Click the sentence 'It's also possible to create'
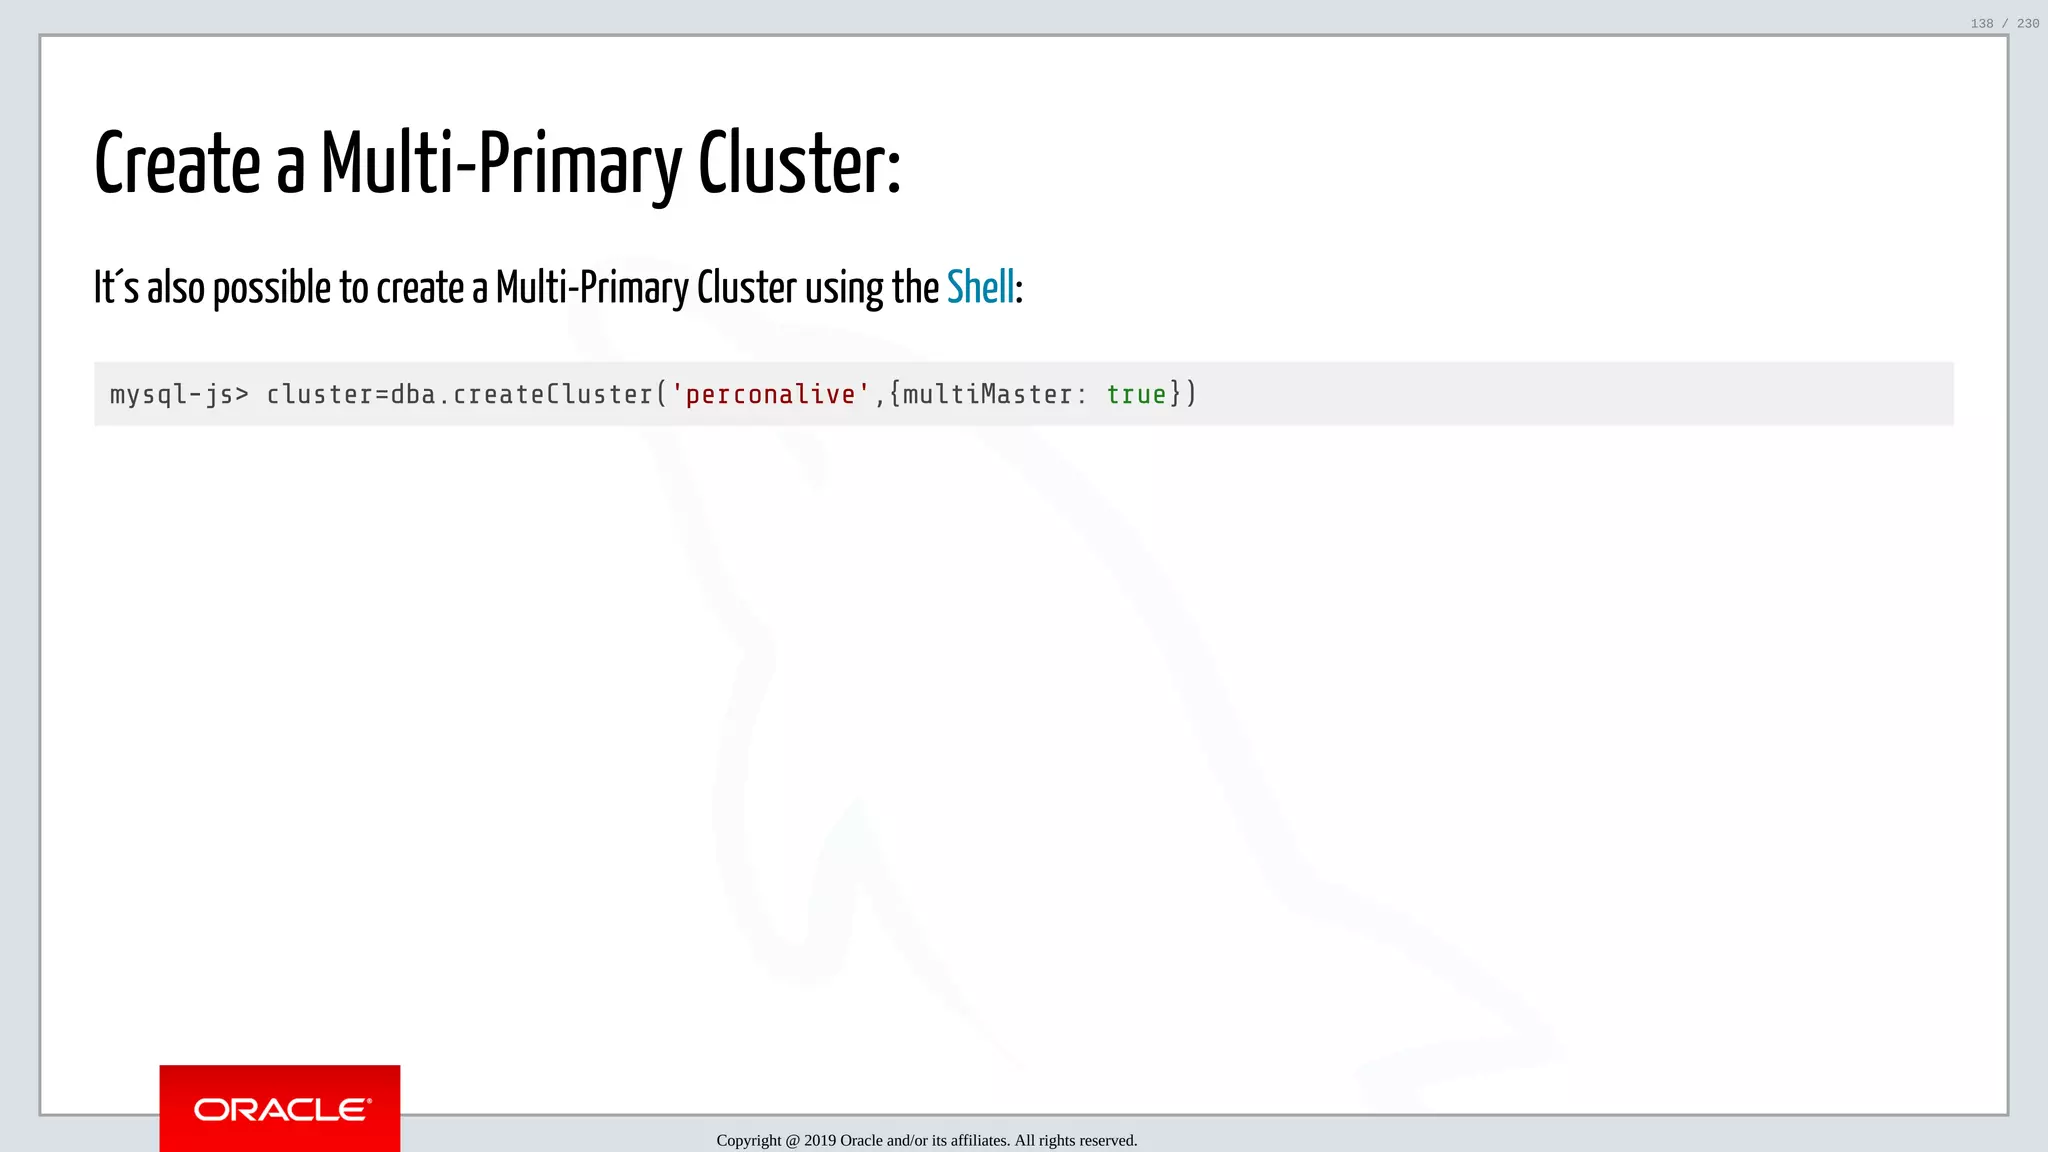This screenshot has width=2048, height=1152. coord(280,288)
